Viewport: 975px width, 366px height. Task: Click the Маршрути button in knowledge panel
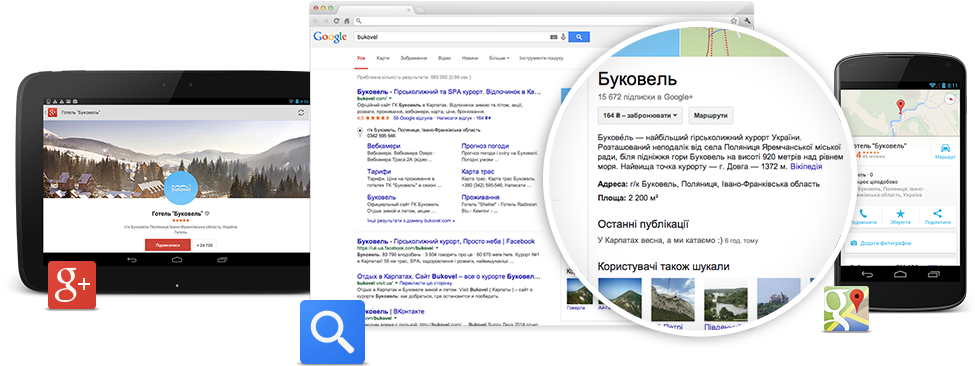711,116
